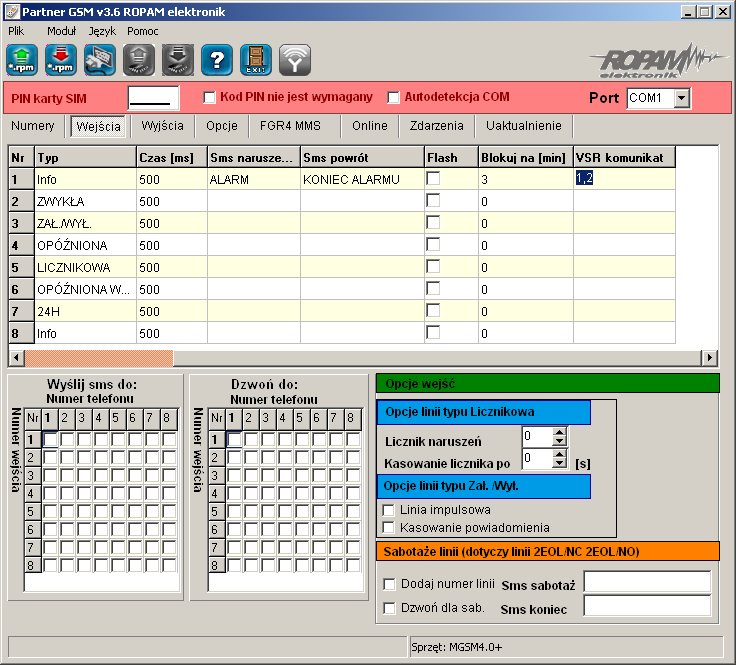Viewport: 736px width, 665px height.
Task: Click the ALARM Sms naruszenie cell
Action: coord(254,179)
